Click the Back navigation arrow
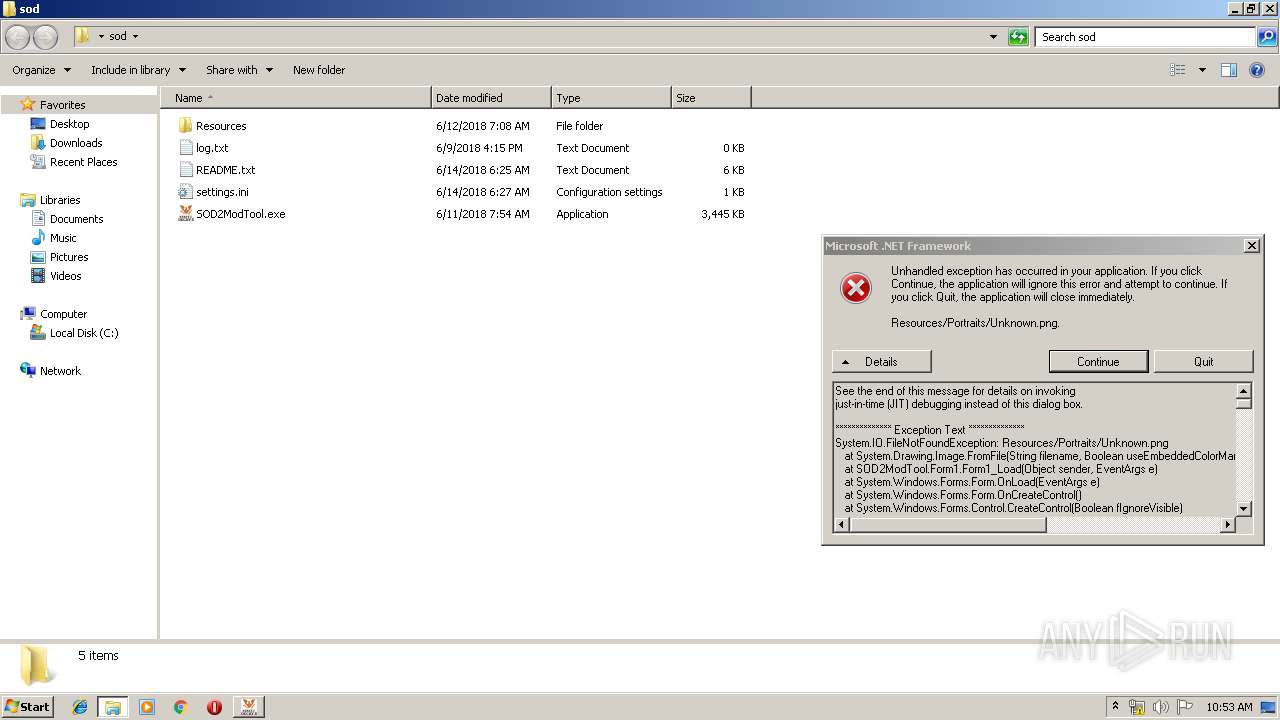 coord(17,37)
